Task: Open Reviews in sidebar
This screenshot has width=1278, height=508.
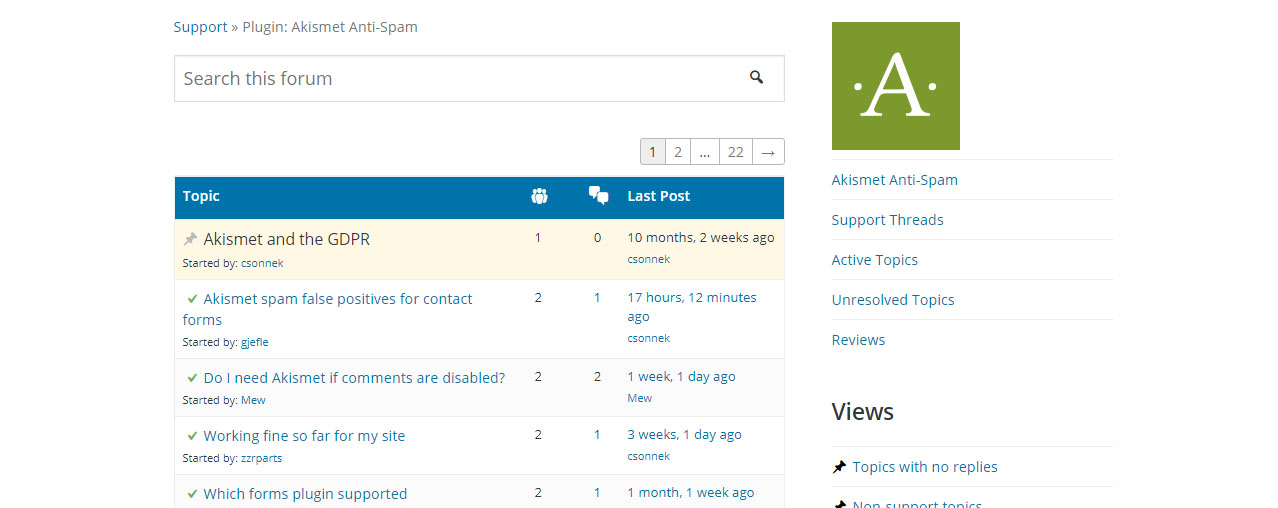Action: click(x=858, y=340)
